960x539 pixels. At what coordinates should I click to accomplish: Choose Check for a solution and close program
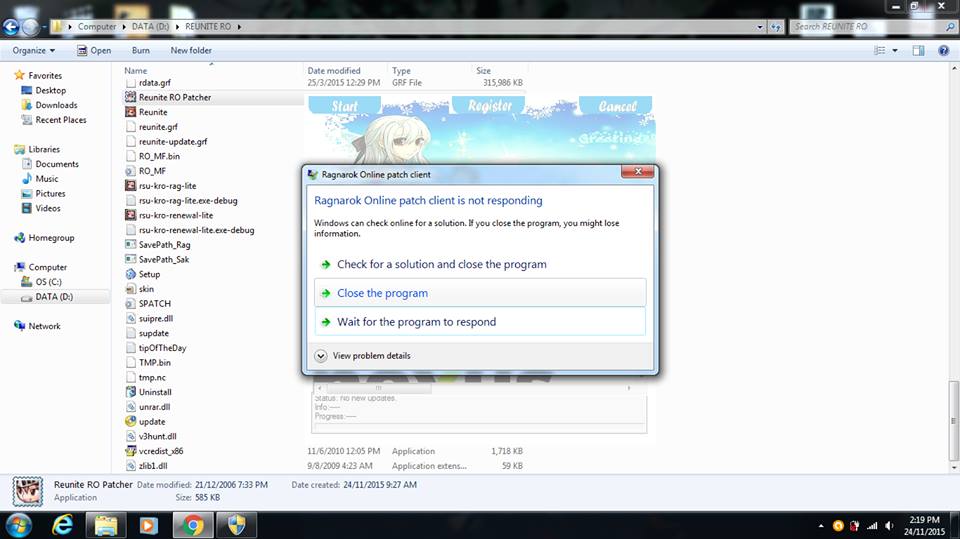480,264
